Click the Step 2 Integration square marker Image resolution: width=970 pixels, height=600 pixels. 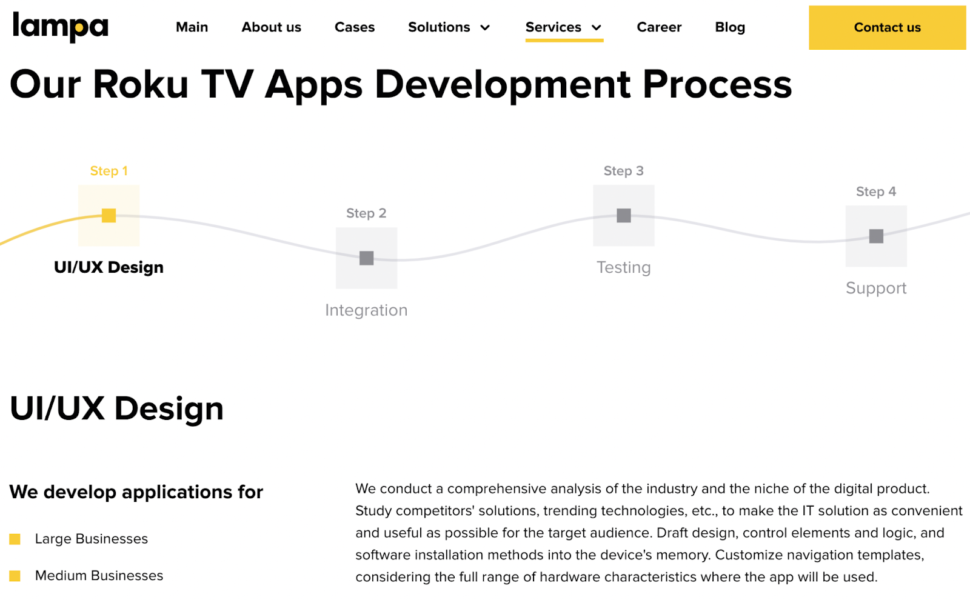[x=366, y=258]
